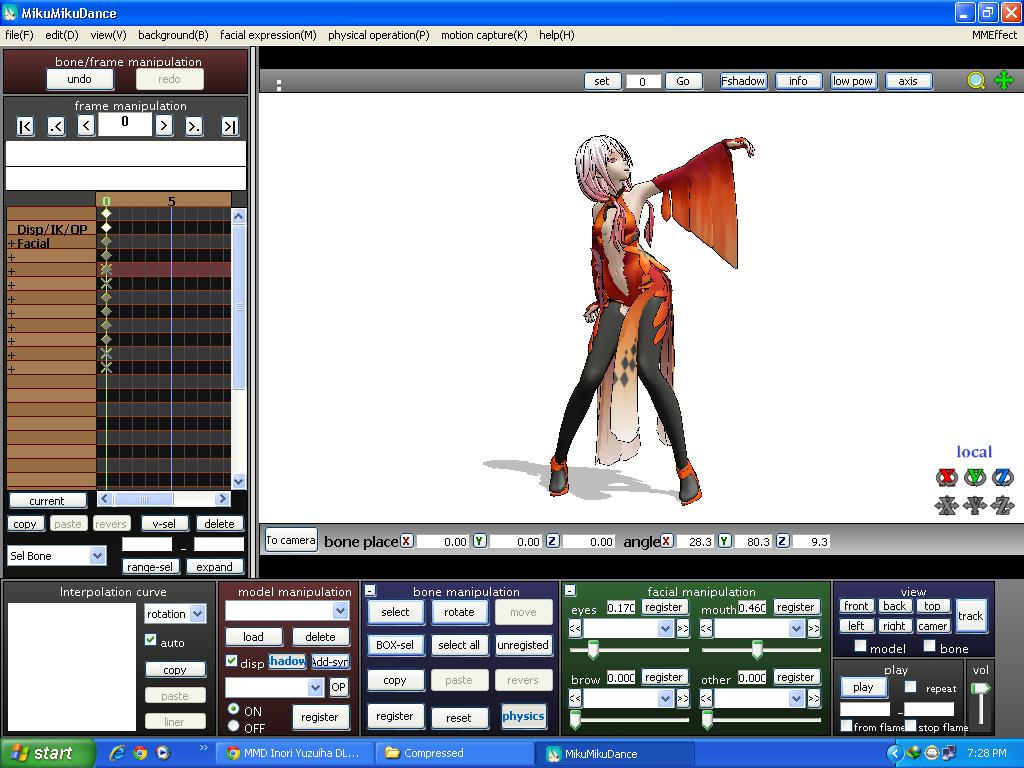Toggle model disp checkbox
1024x768 pixels.
click(x=231, y=661)
